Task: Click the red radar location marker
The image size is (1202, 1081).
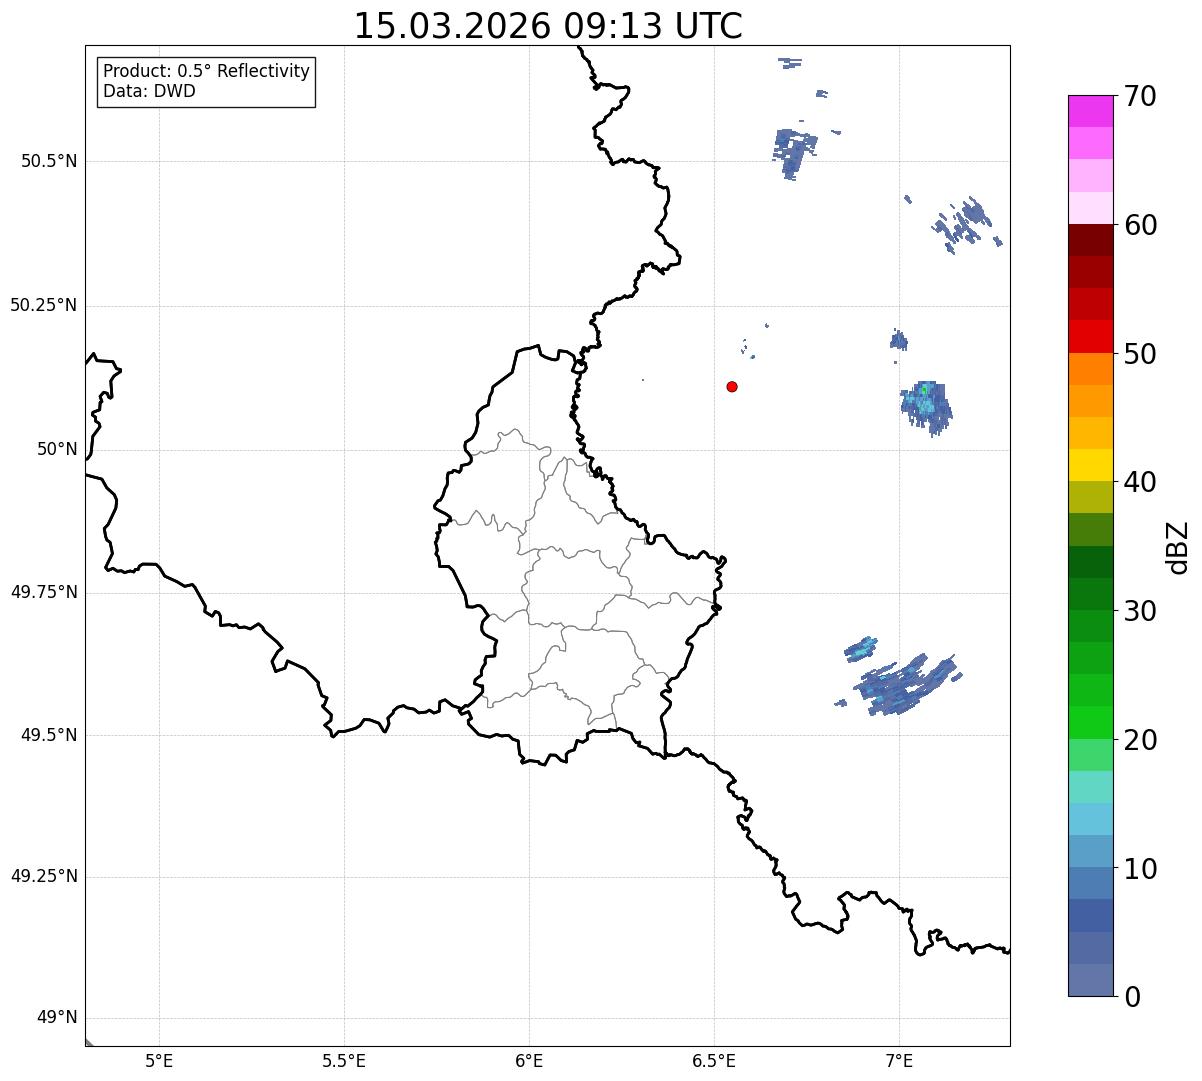Action: pyautogui.click(x=732, y=386)
